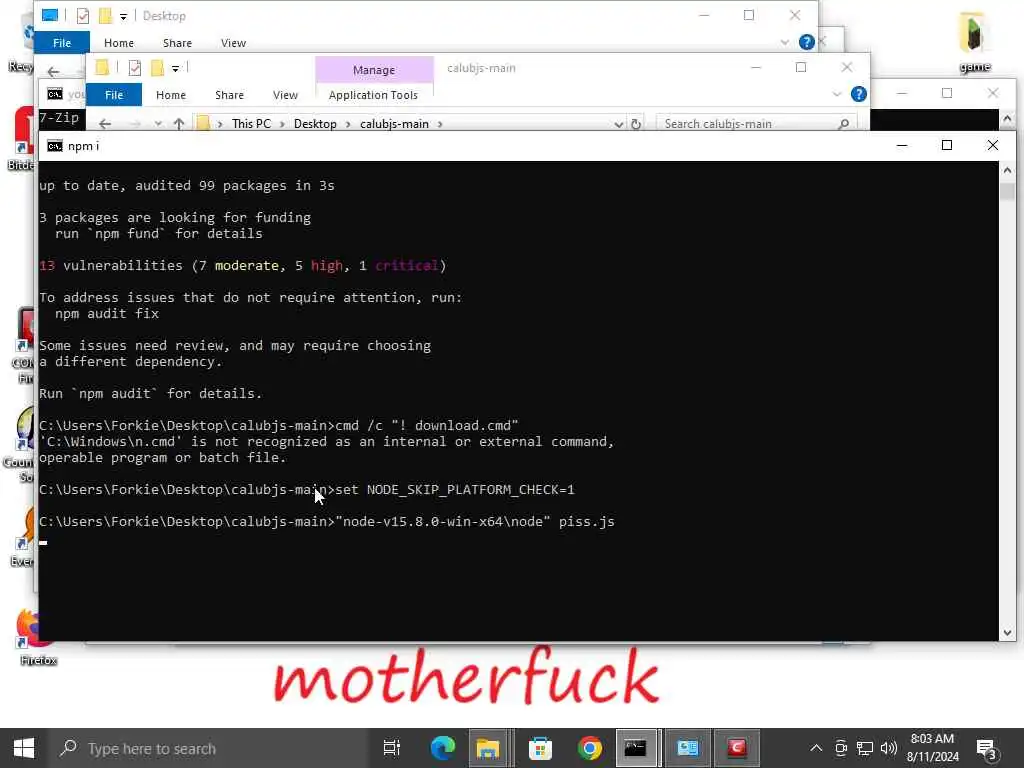The image size is (1024, 768).
Task: Close the npm i console window
Action: (x=993, y=146)
